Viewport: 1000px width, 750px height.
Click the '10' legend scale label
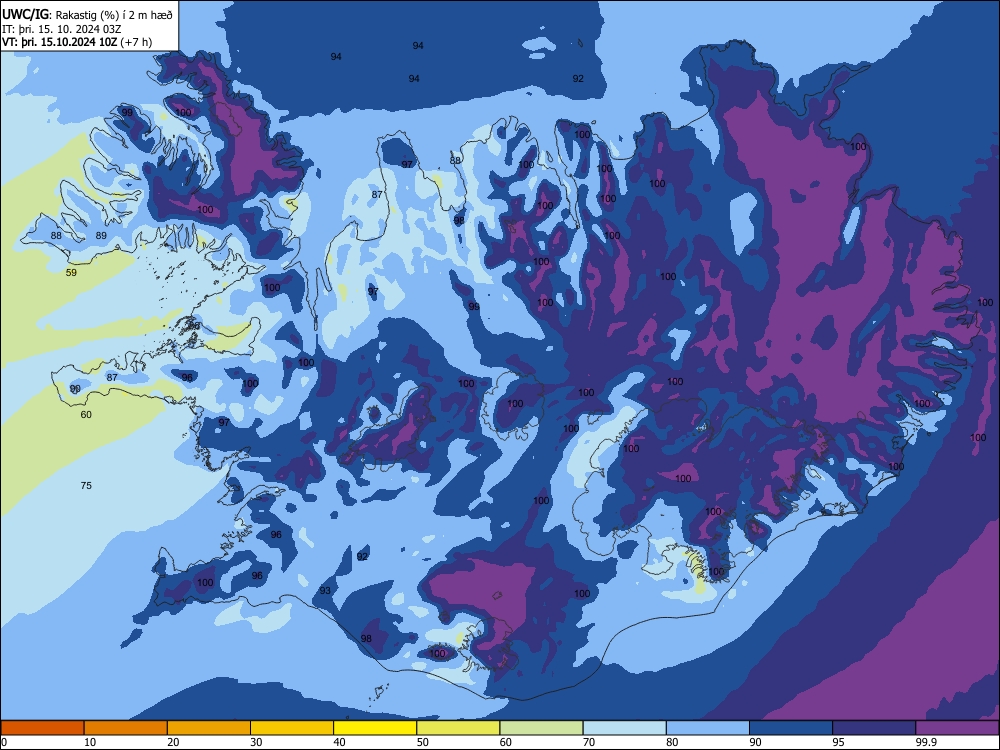(x=90, y=742)
